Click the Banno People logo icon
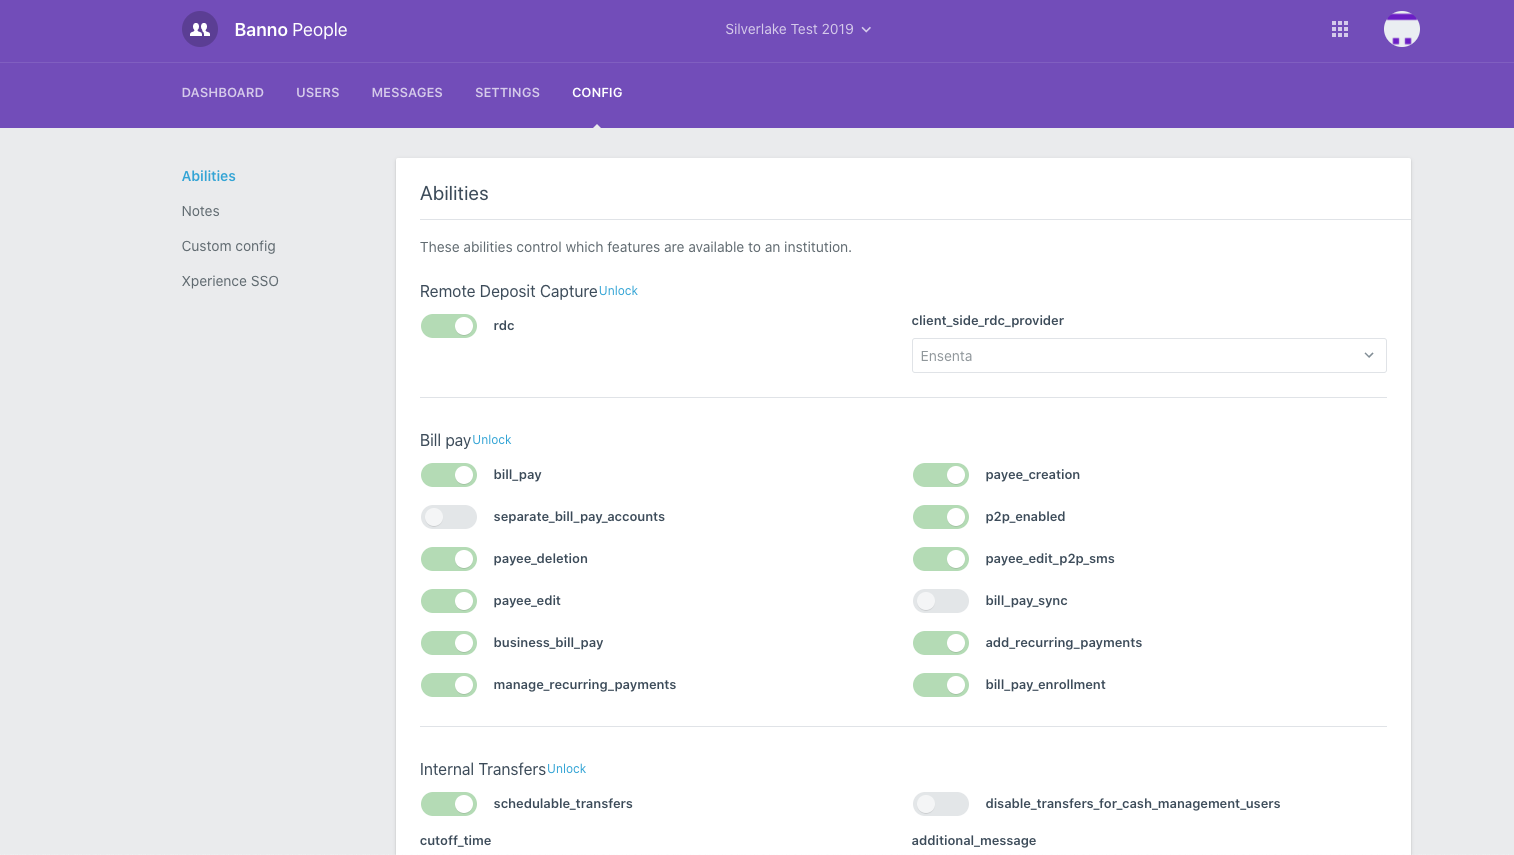Image resolution: width=1514 pixels, height=855 pixels. click(x=200, y=30)
